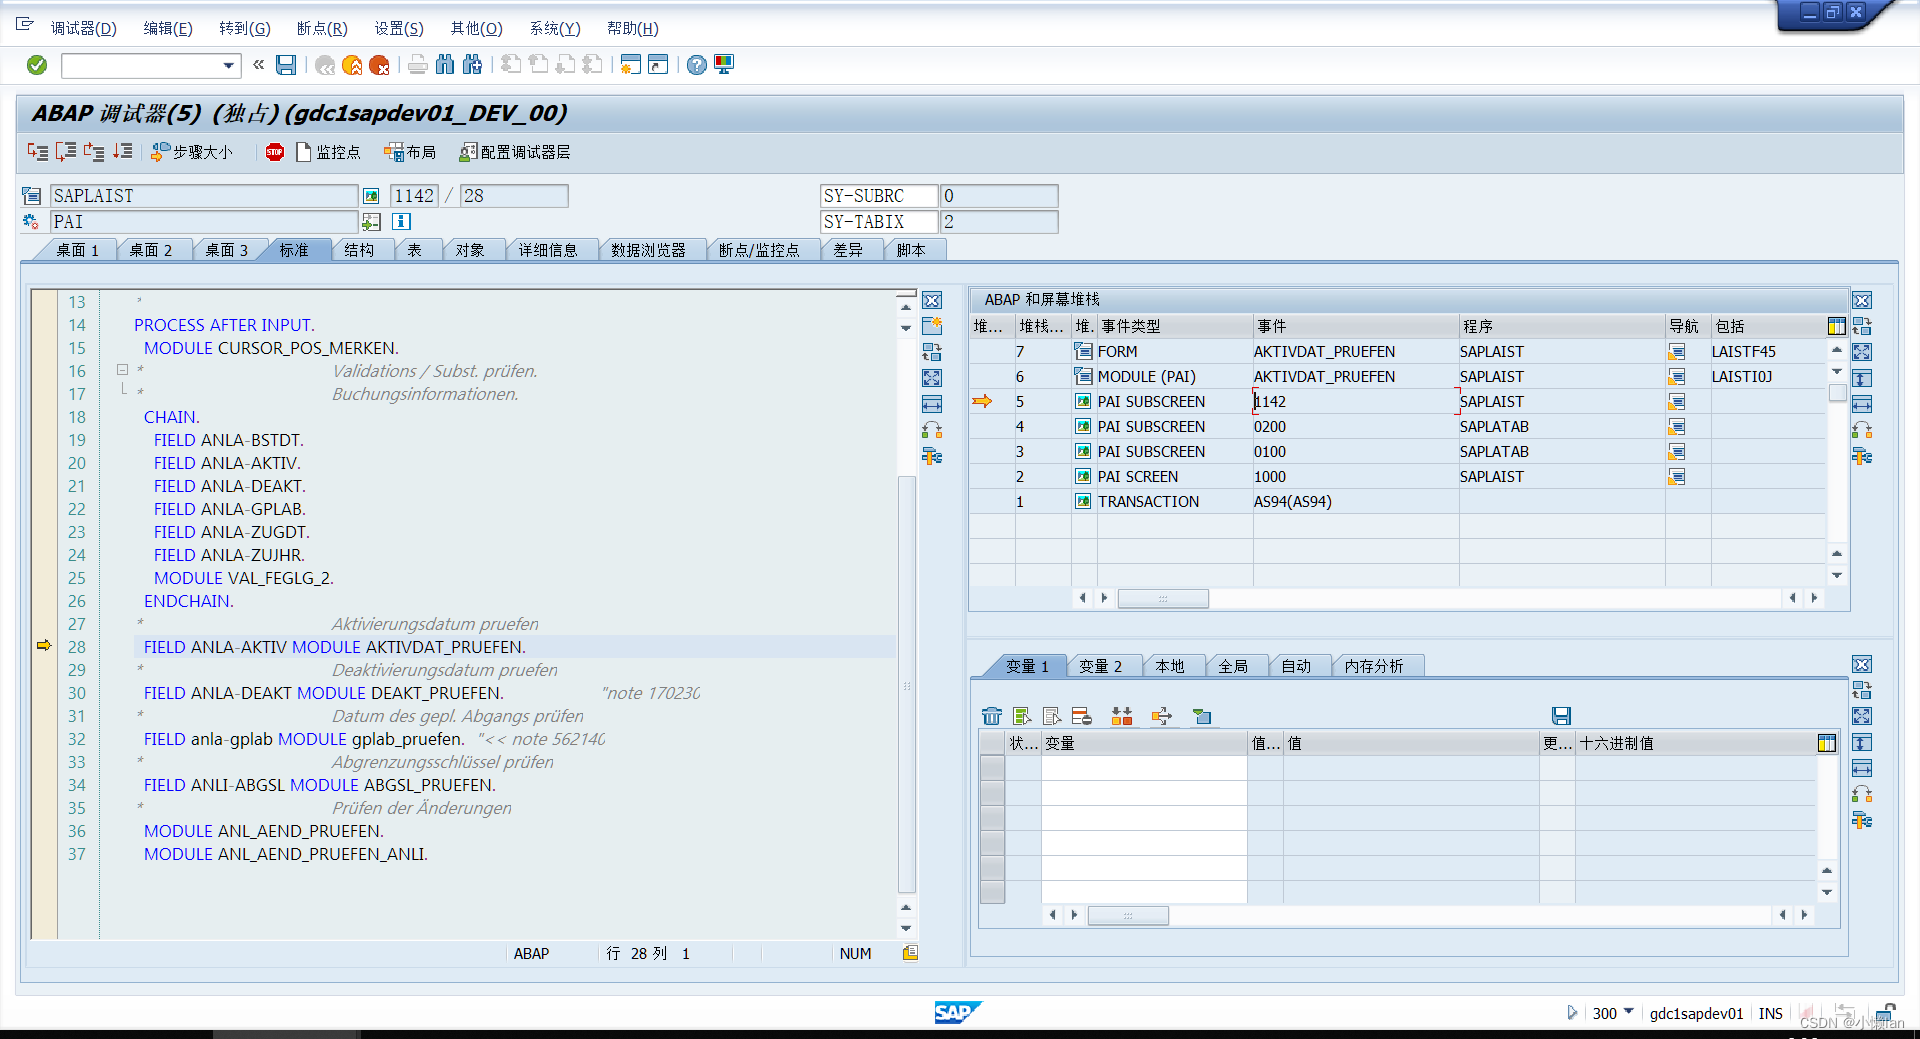
Task: Click the services icon on call stack panel
Action: (1862, 455)
